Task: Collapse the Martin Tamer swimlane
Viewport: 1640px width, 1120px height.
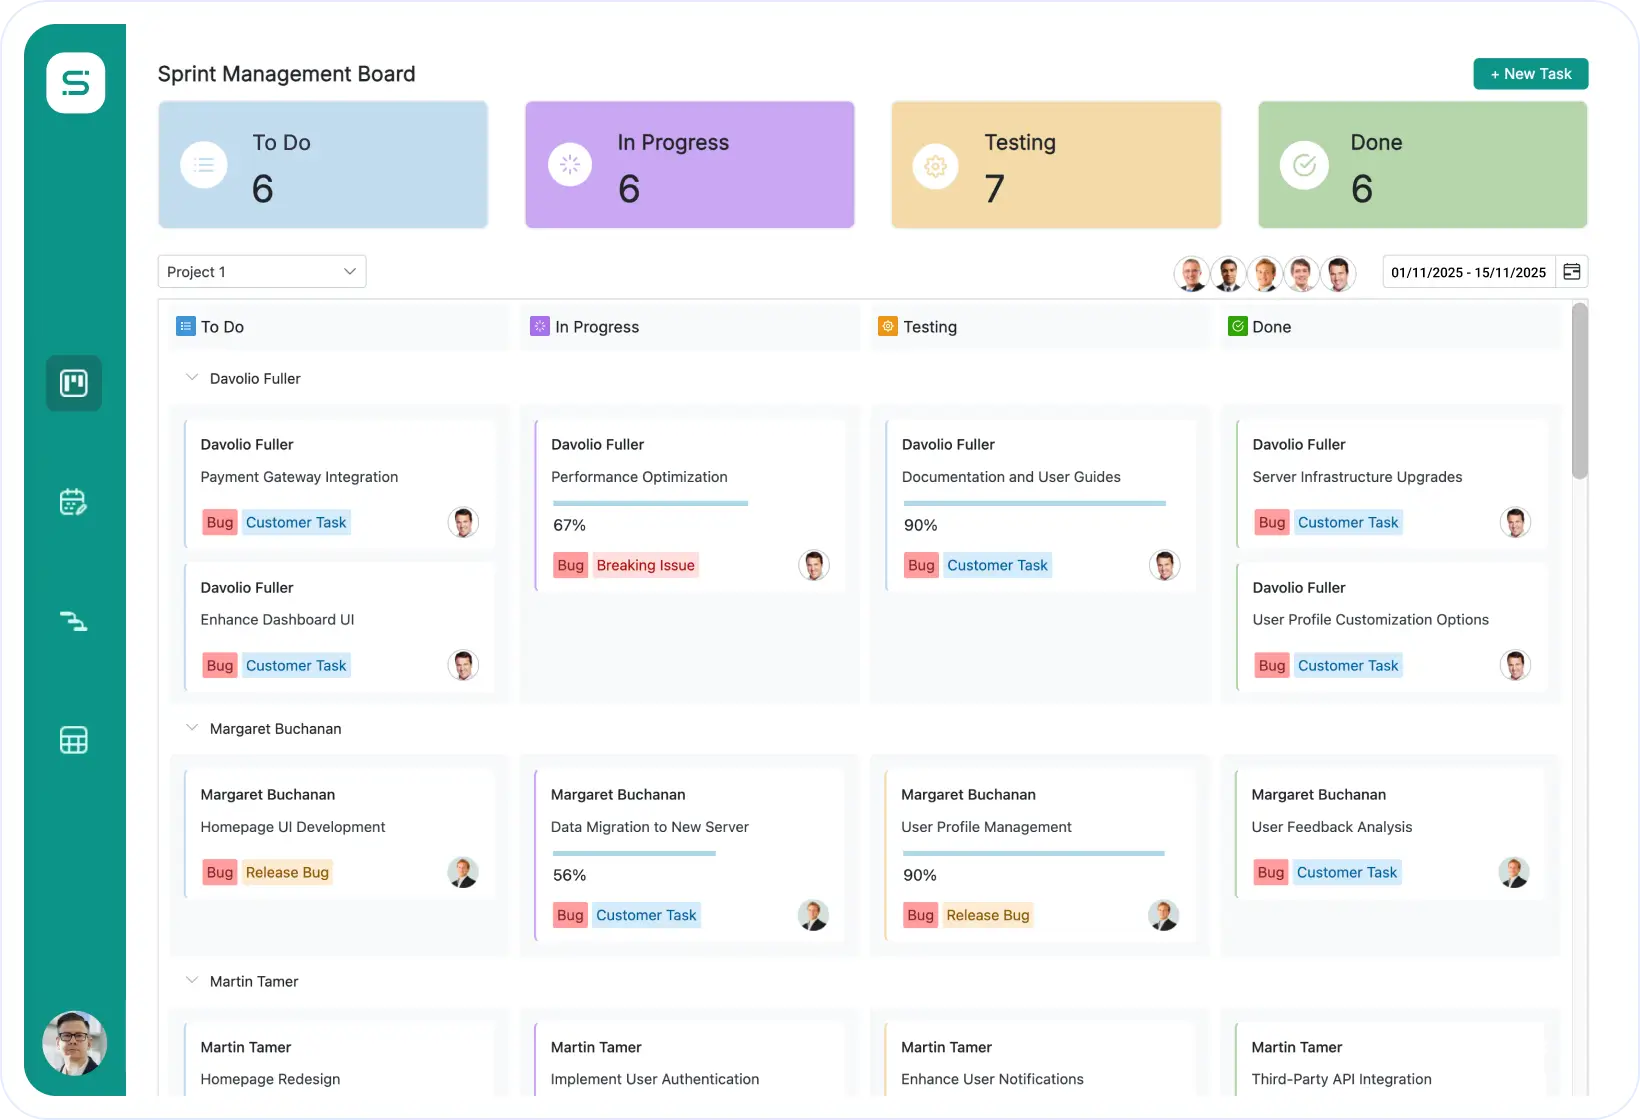Action: 191,981
